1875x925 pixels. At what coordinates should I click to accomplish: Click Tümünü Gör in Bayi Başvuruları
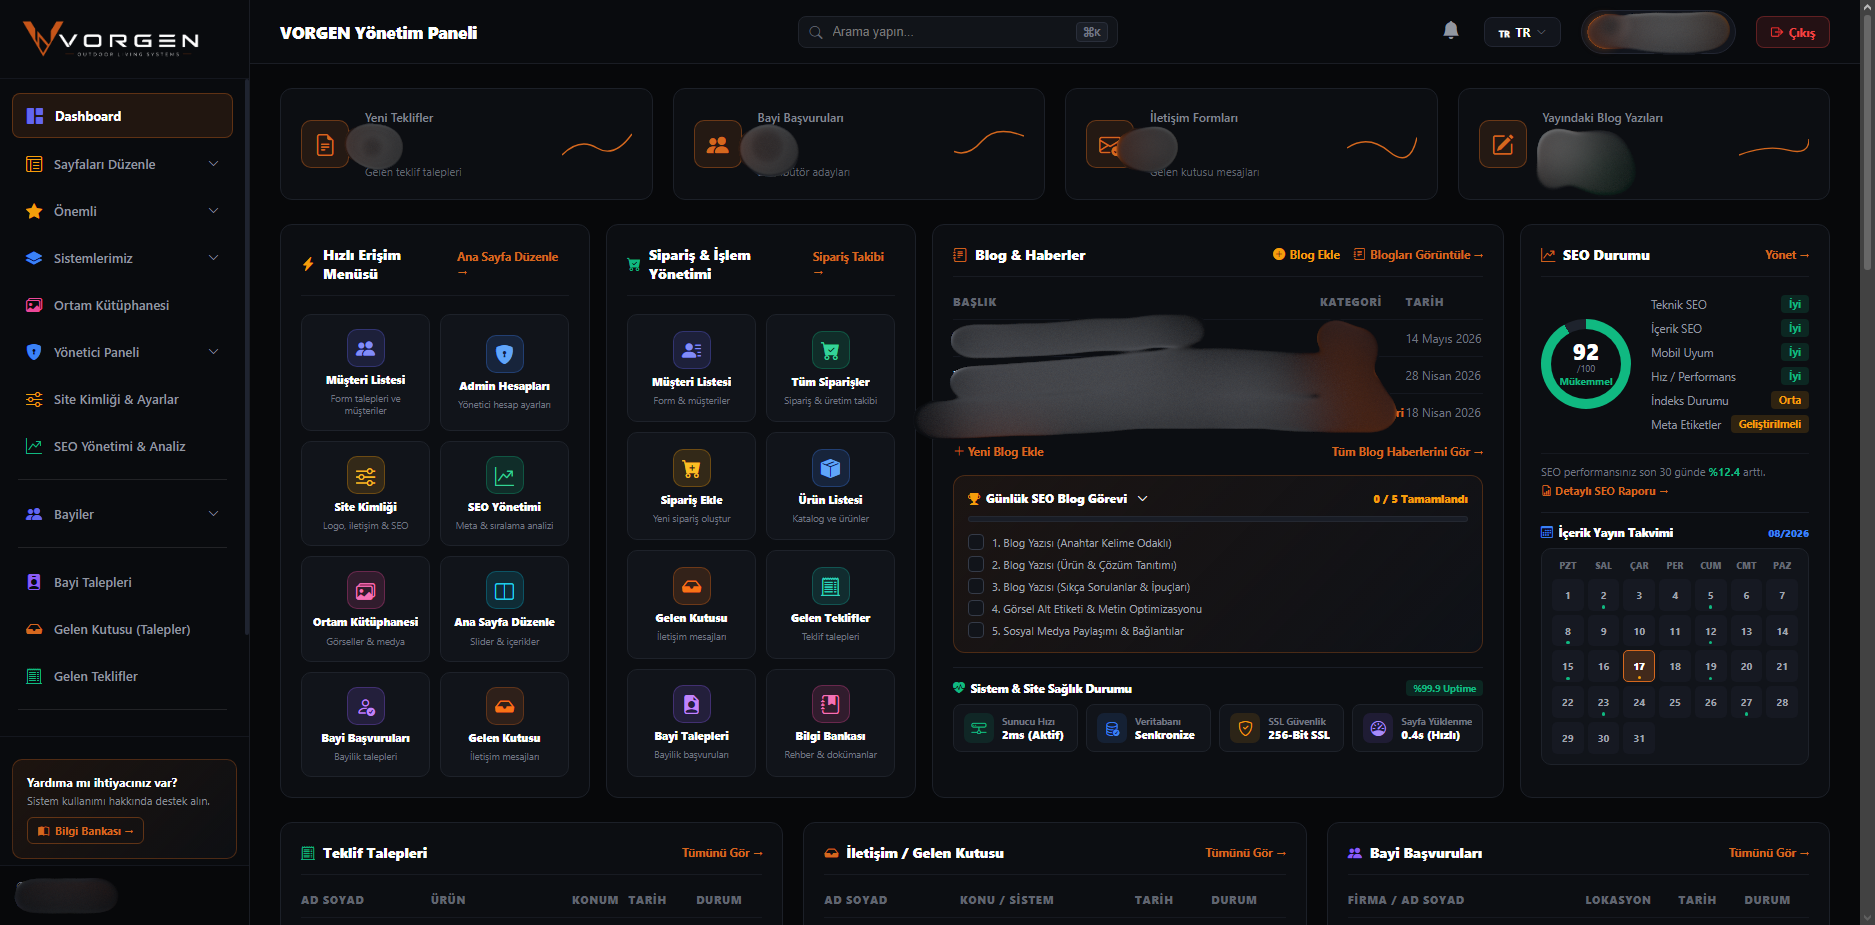[x=1769, y=853]
